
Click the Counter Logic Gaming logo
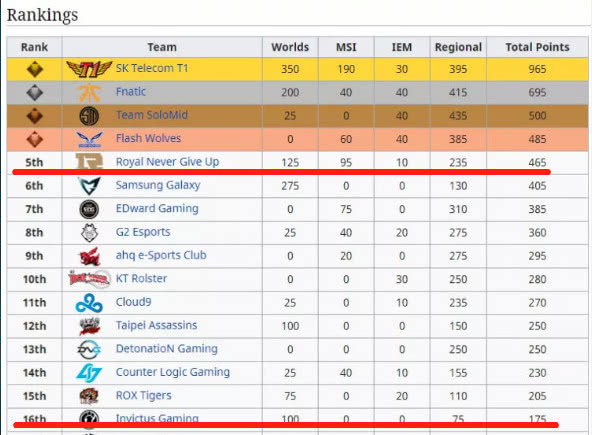click(89, 373)
